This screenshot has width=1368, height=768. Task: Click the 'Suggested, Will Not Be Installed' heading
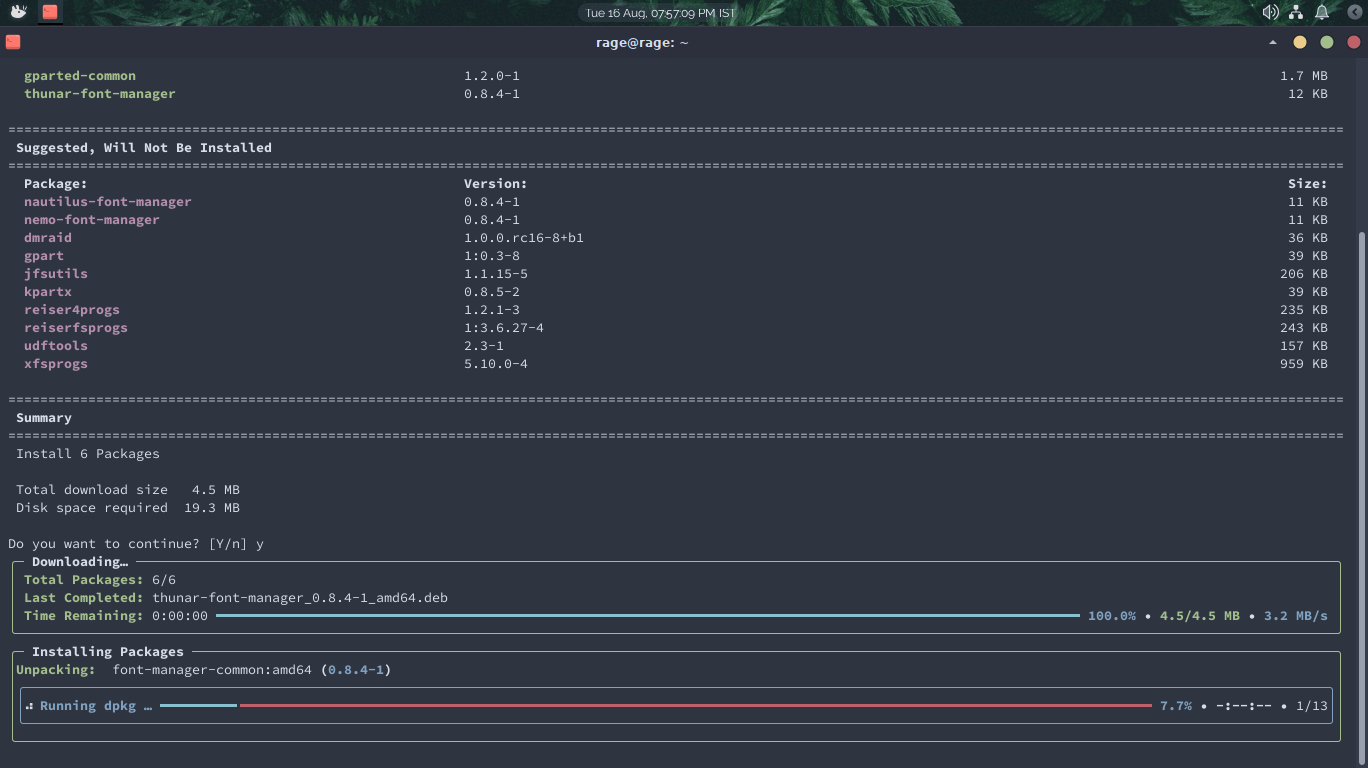pos(144,148)
